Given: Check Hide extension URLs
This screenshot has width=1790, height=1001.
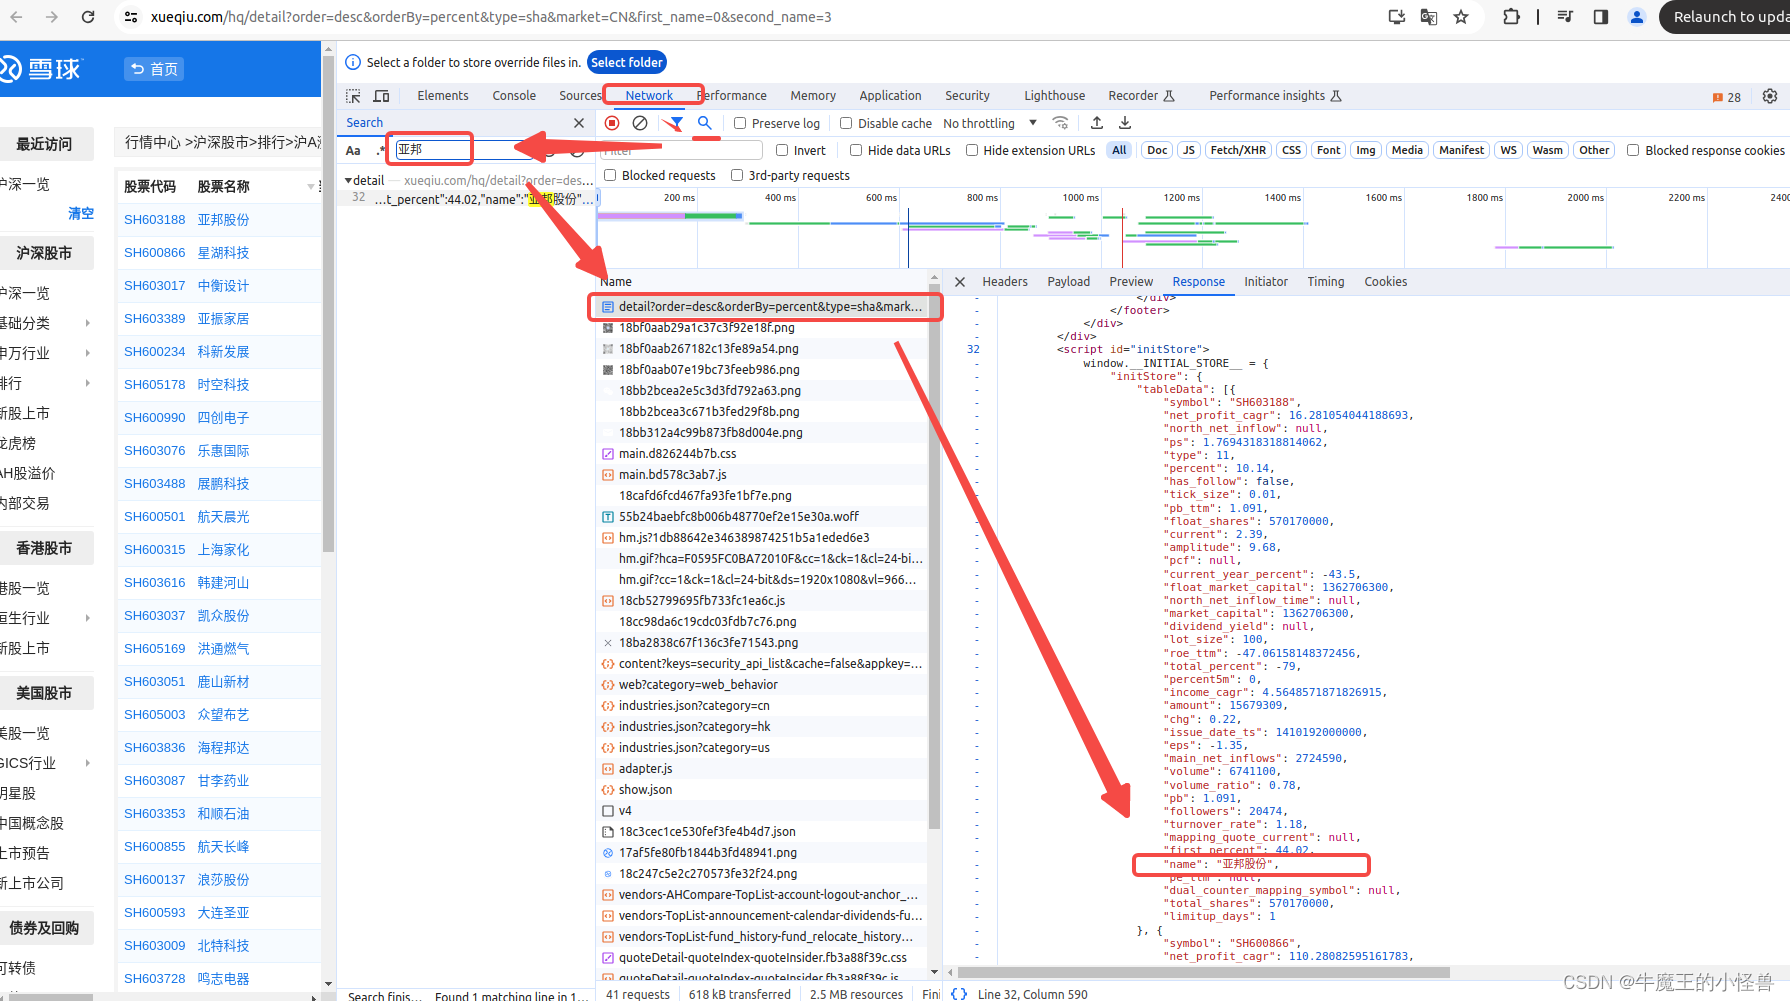Looking at the screenshot, I should click(972, 150).
